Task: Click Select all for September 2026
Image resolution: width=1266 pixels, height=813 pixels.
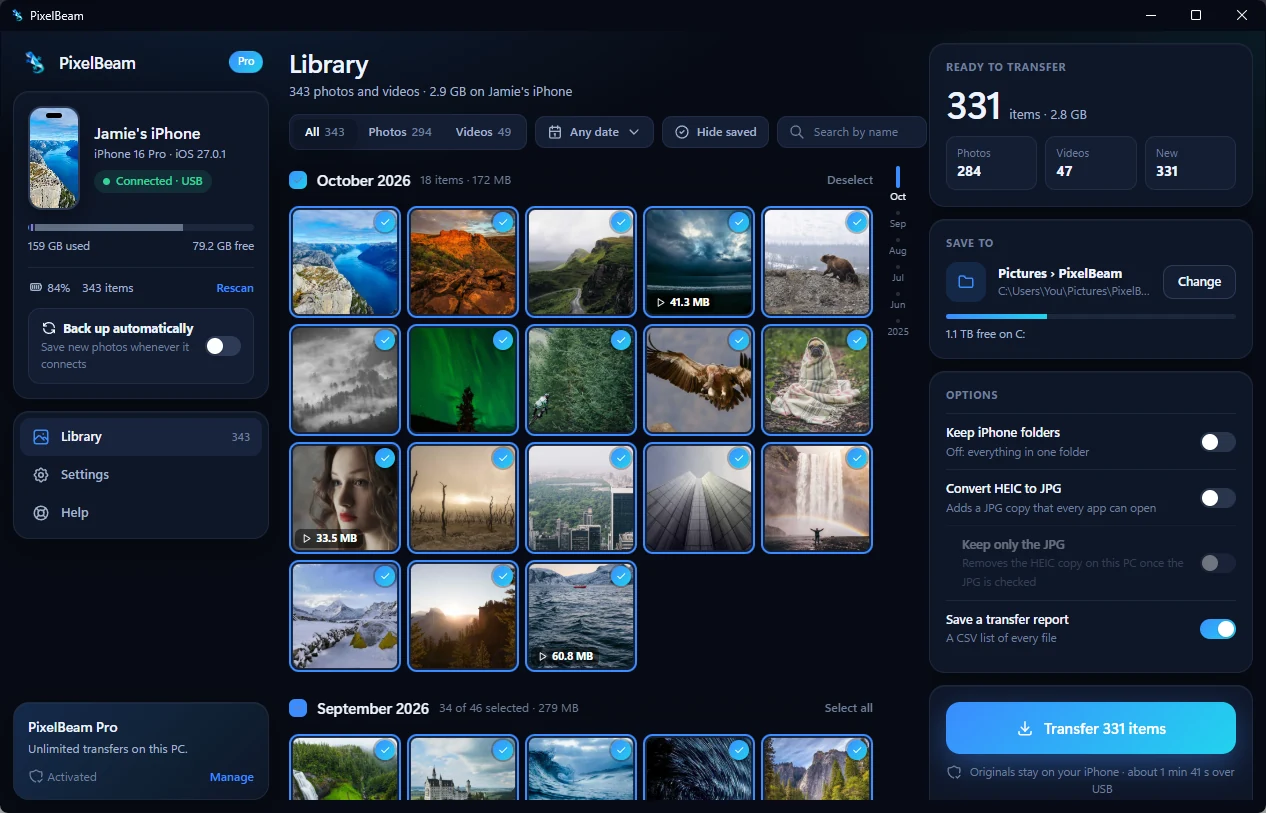Action: [x=848, y=708]
